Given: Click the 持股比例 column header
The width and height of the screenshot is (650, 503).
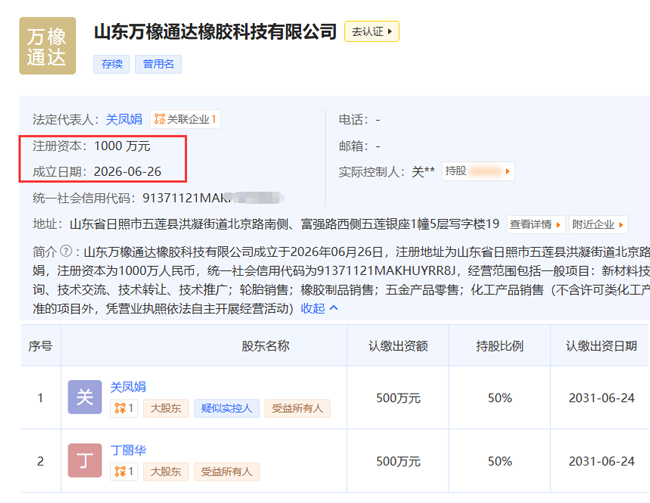Looking at the screenshot, I should (500, 346).
